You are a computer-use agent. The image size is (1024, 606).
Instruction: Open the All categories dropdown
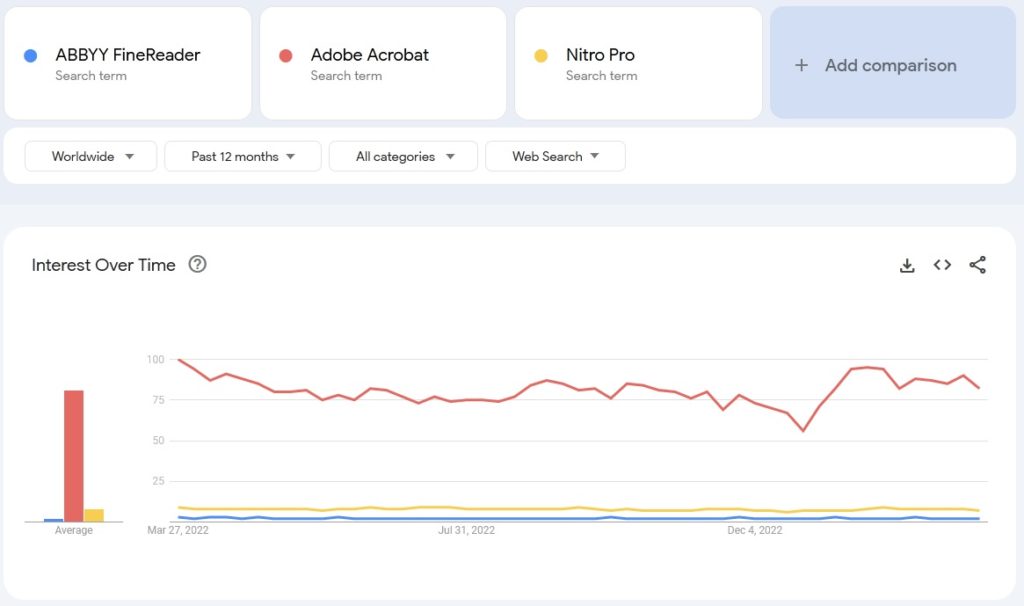405,156
